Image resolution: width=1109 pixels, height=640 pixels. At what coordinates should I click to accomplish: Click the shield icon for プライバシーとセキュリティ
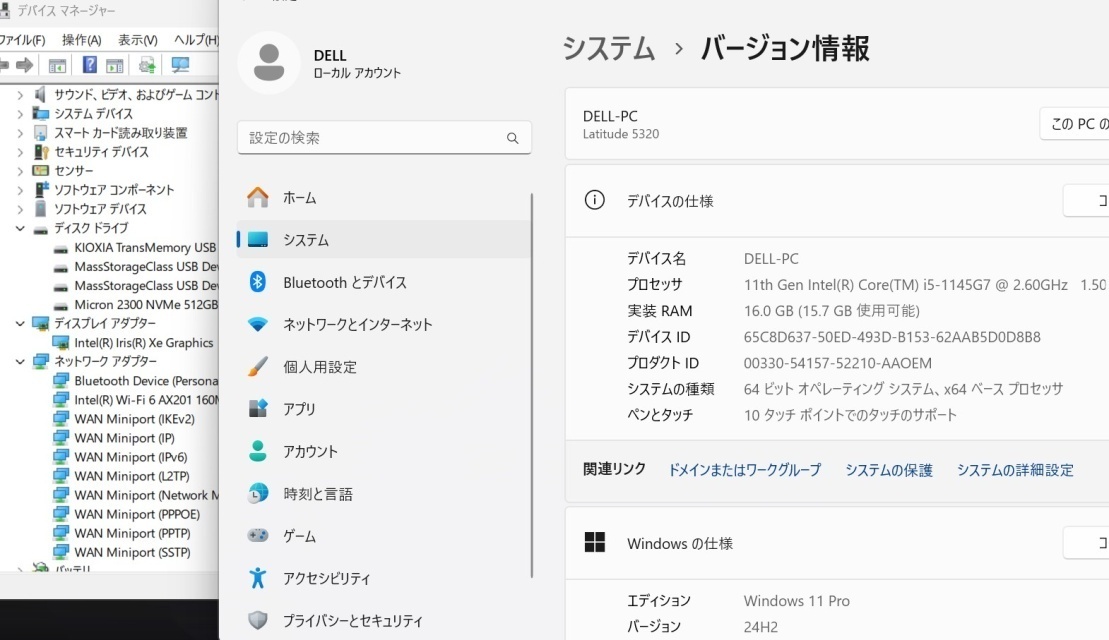point(258,620)
